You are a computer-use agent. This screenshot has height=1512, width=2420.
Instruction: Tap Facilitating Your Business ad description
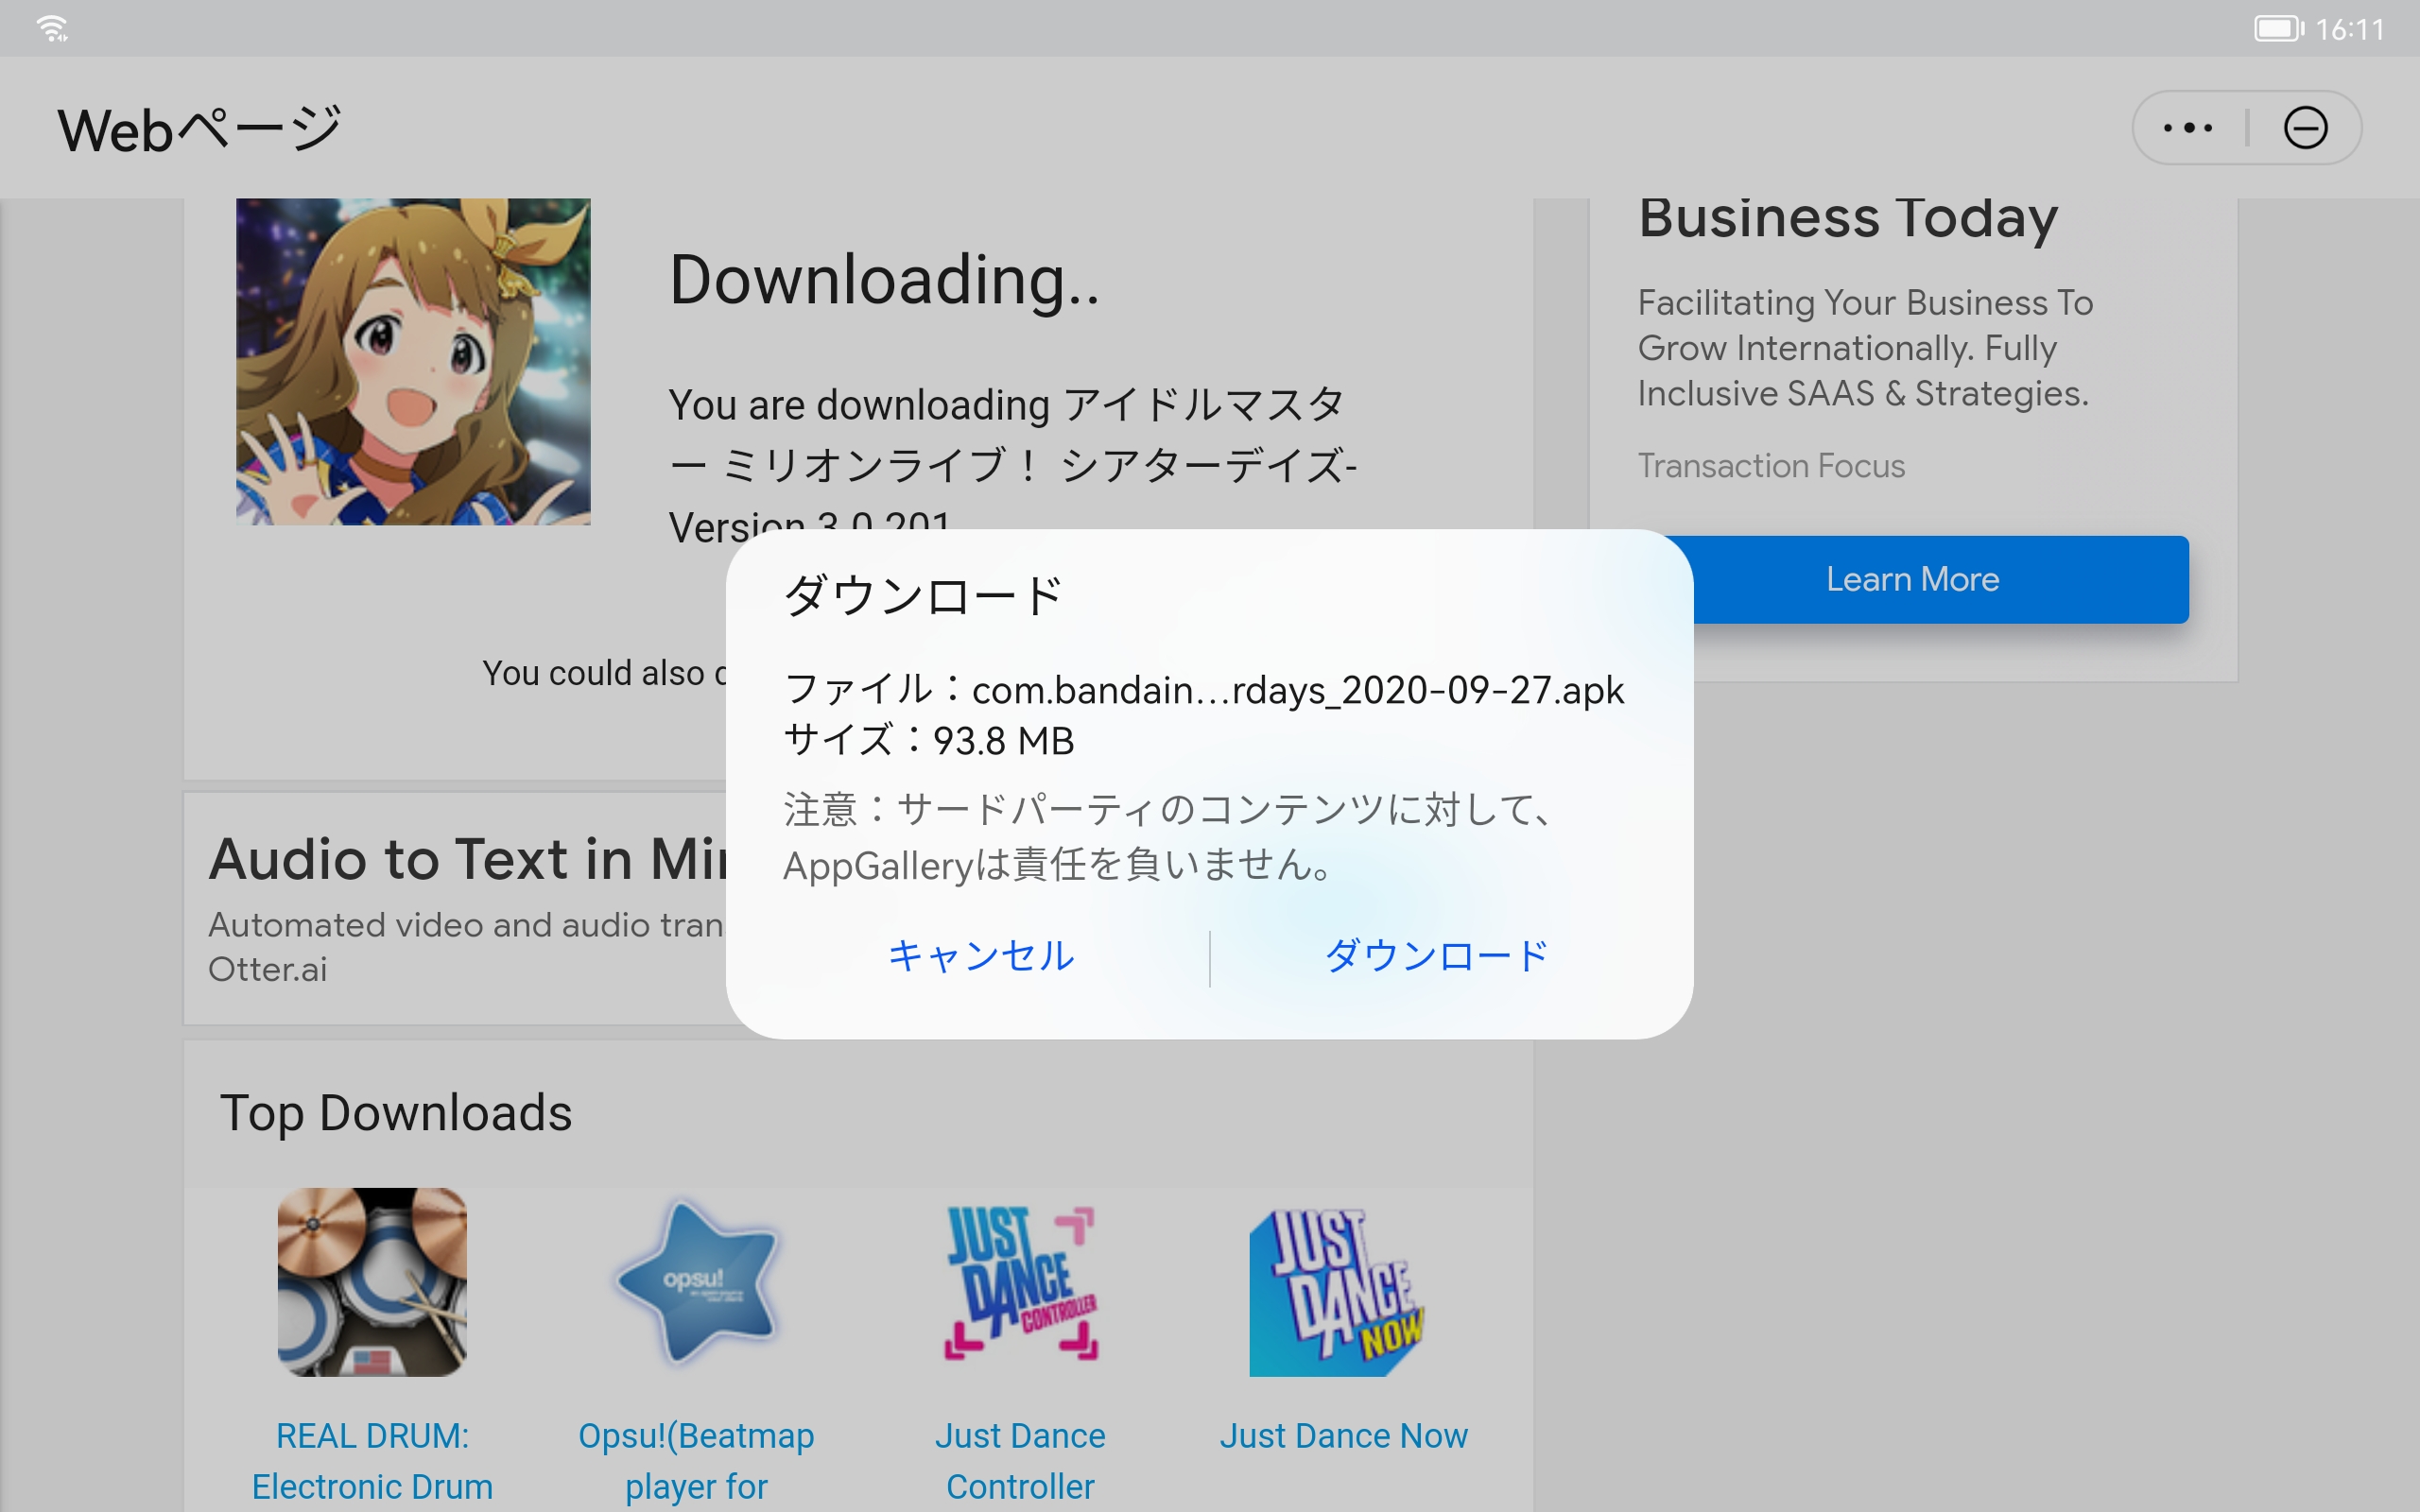point(1865,348)
